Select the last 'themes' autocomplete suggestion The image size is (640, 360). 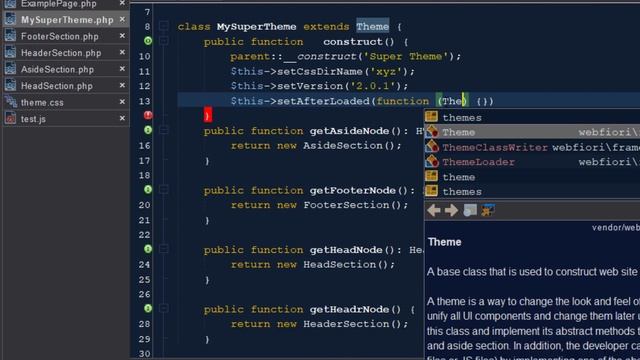[532, 191]
